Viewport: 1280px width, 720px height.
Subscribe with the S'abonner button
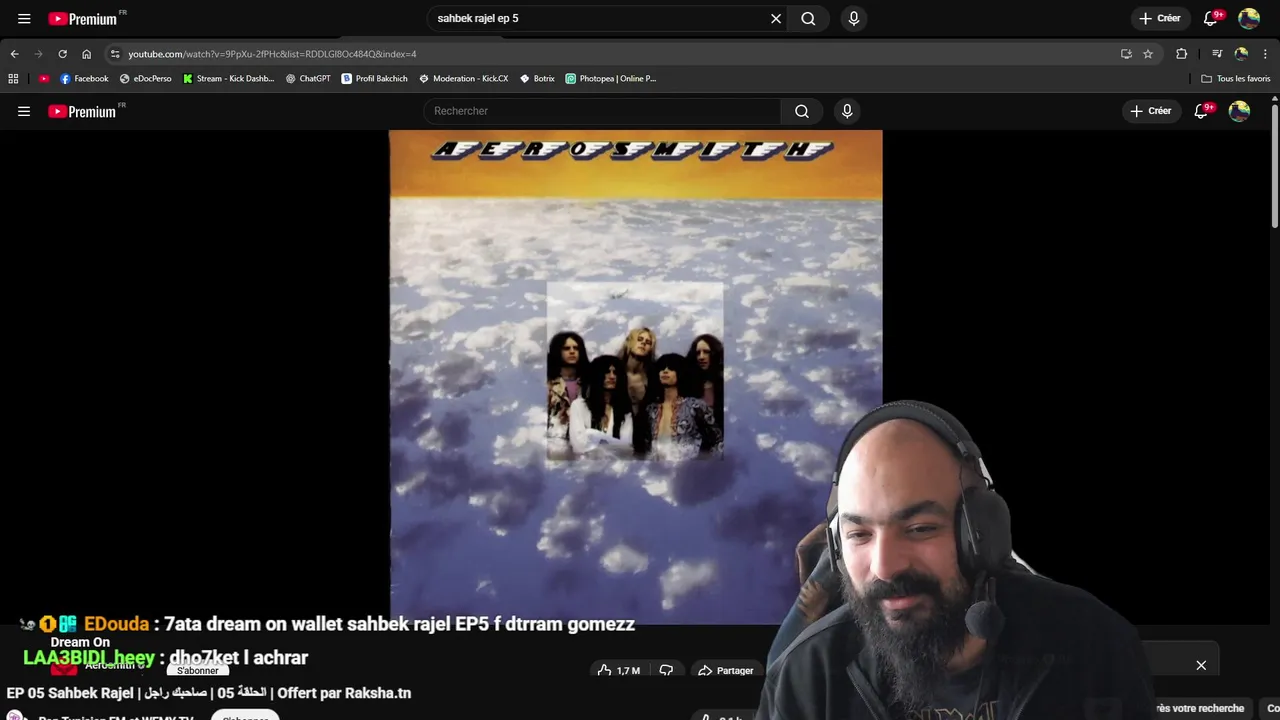pyautogui.click(x=198, y=670)
